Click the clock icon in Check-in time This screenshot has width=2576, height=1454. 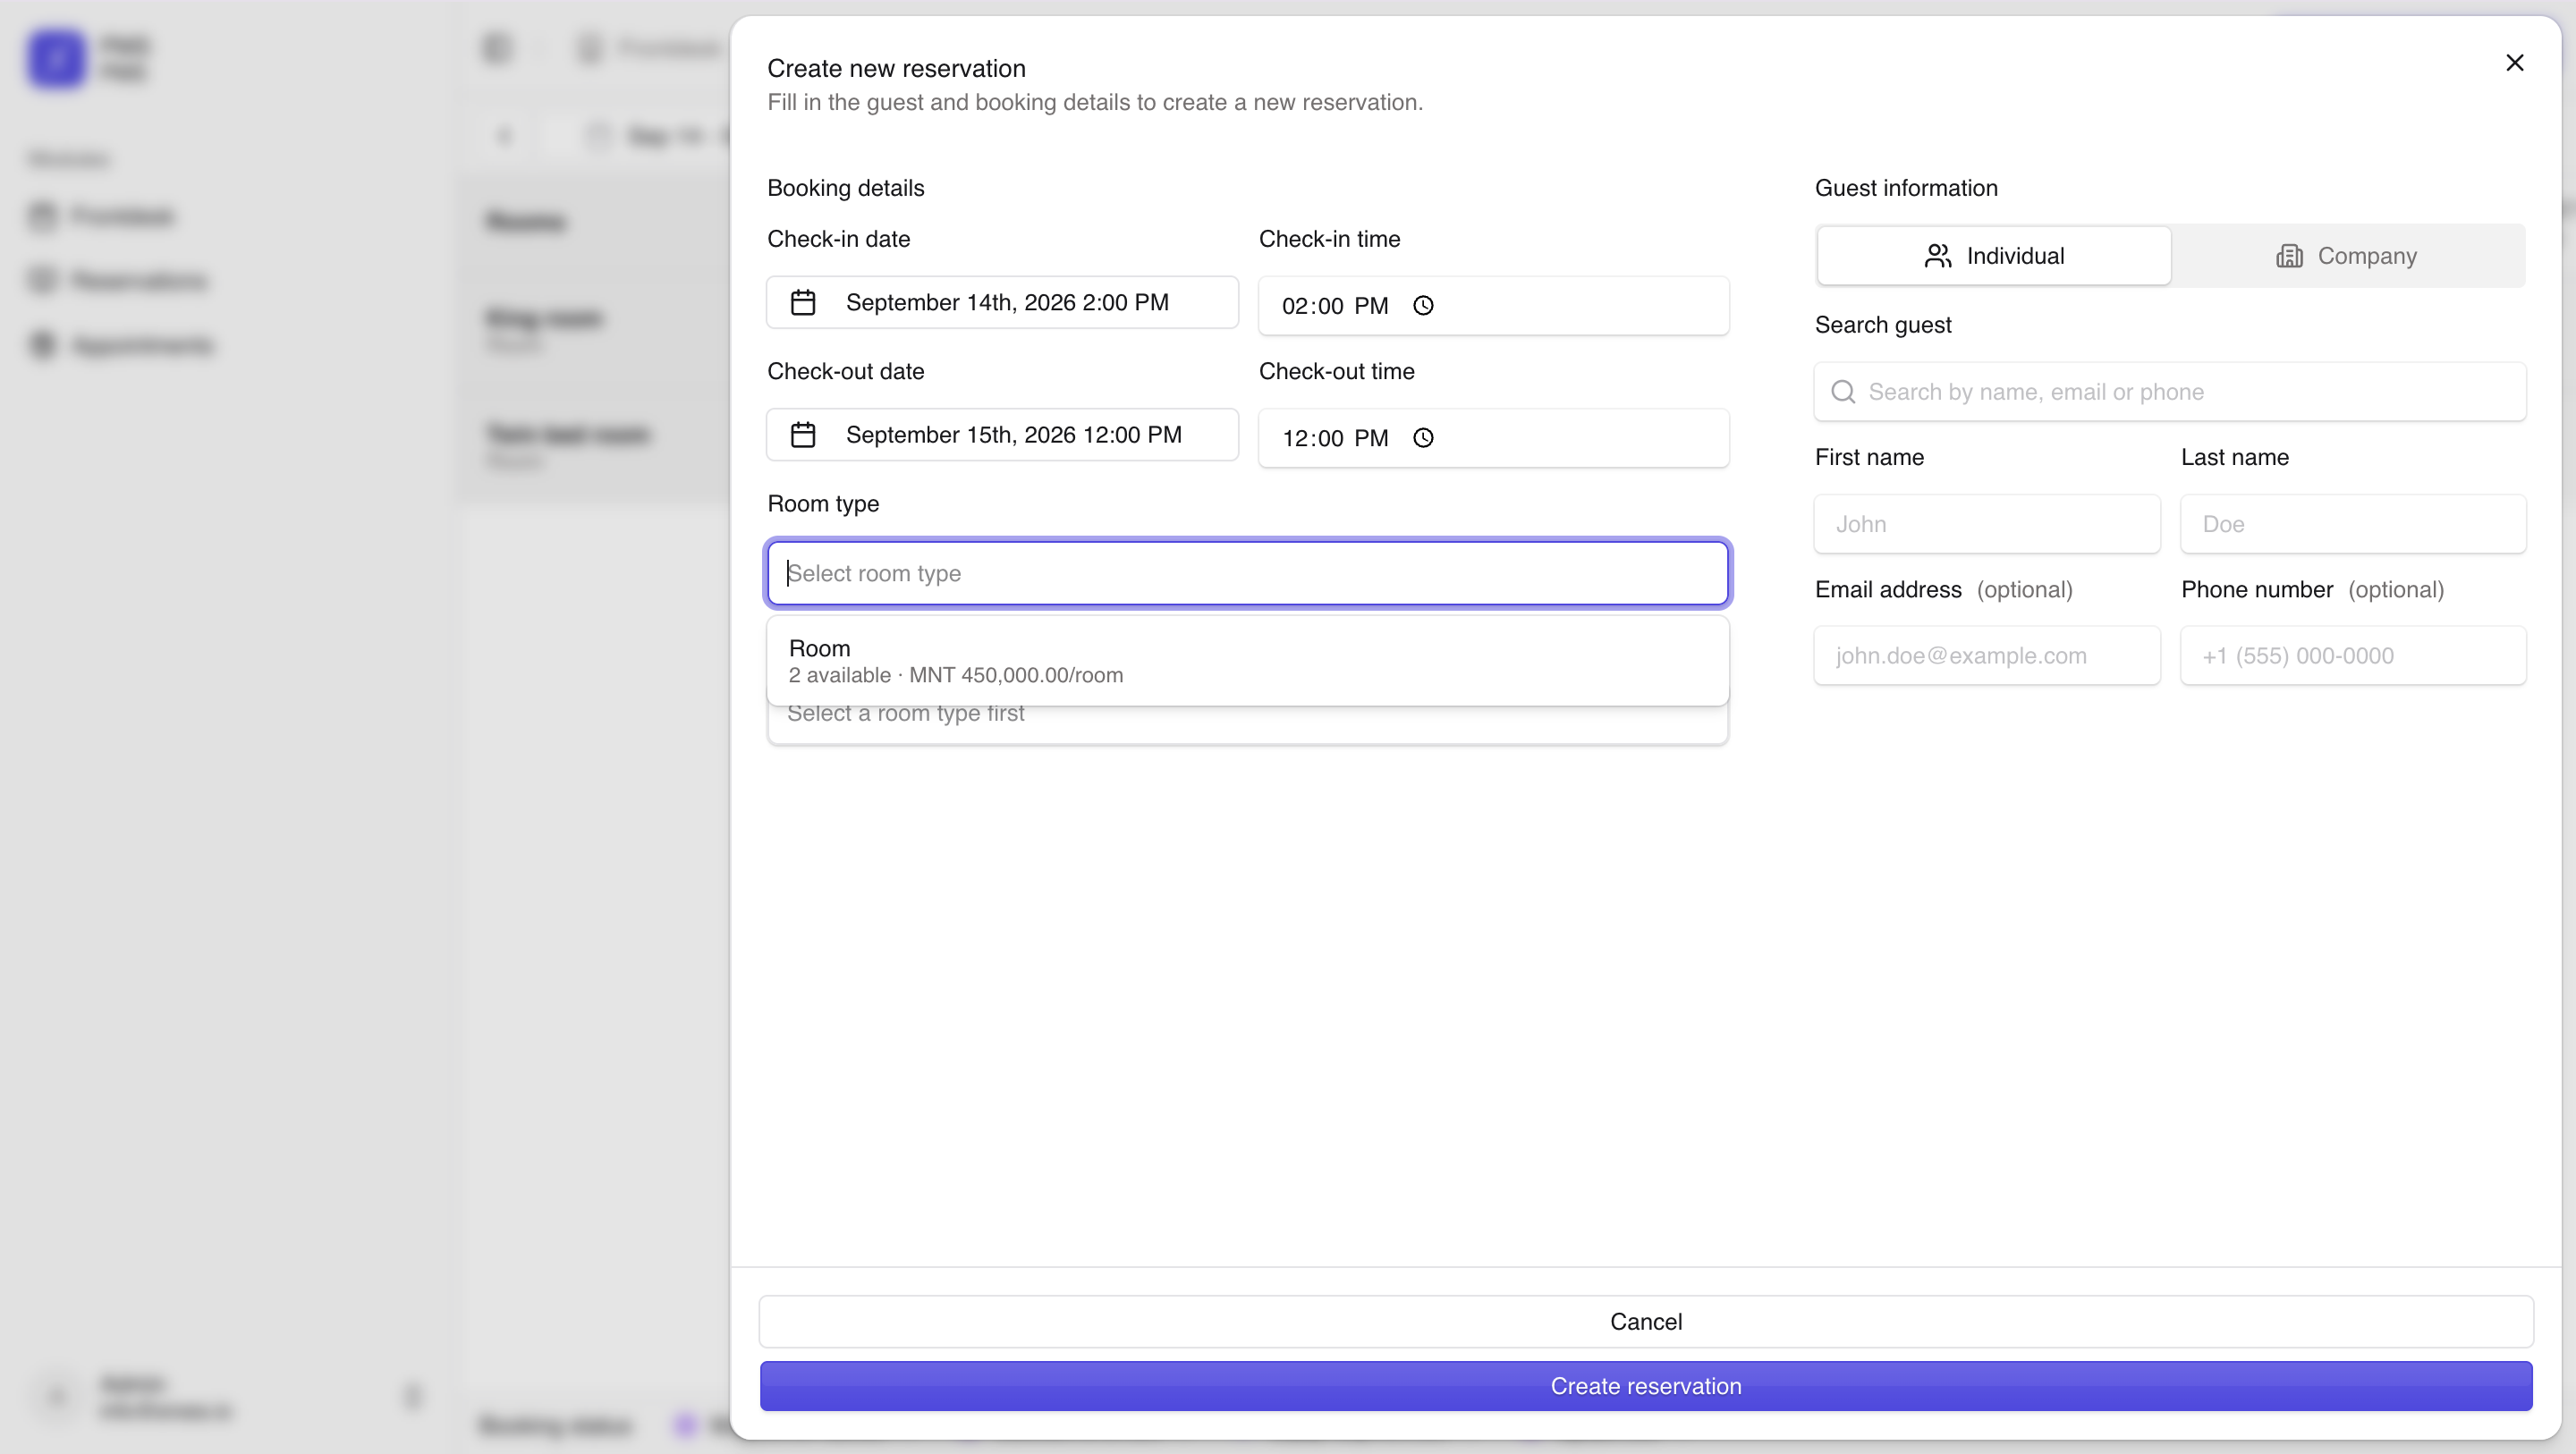tap(1423, 305)
